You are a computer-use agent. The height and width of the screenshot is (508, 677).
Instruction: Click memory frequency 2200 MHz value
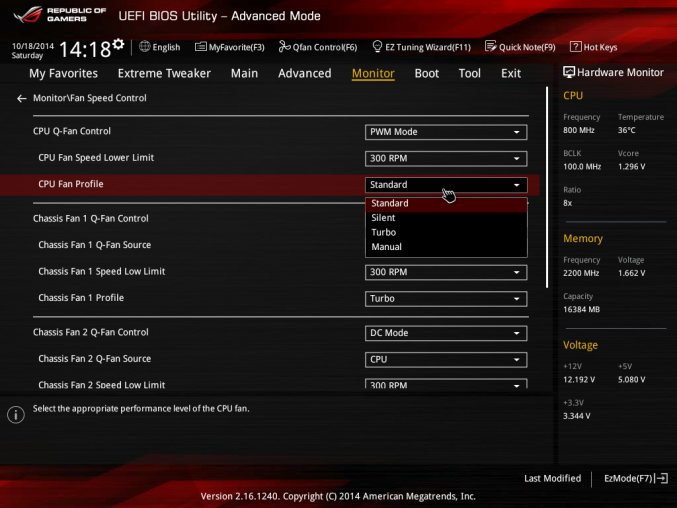tap(581, 273)
